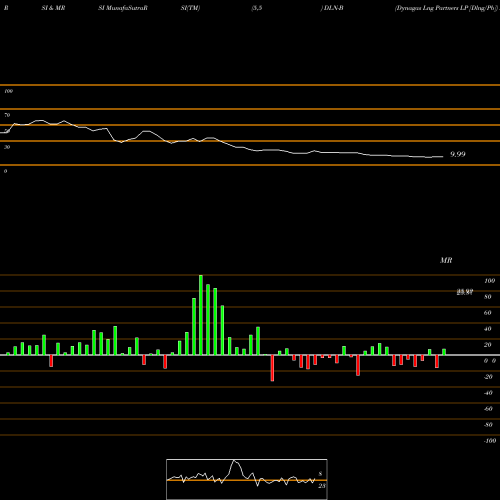The image size is (500, 500).
Task: Click the MR axis label -80
Action: click(x=488, y=425)
